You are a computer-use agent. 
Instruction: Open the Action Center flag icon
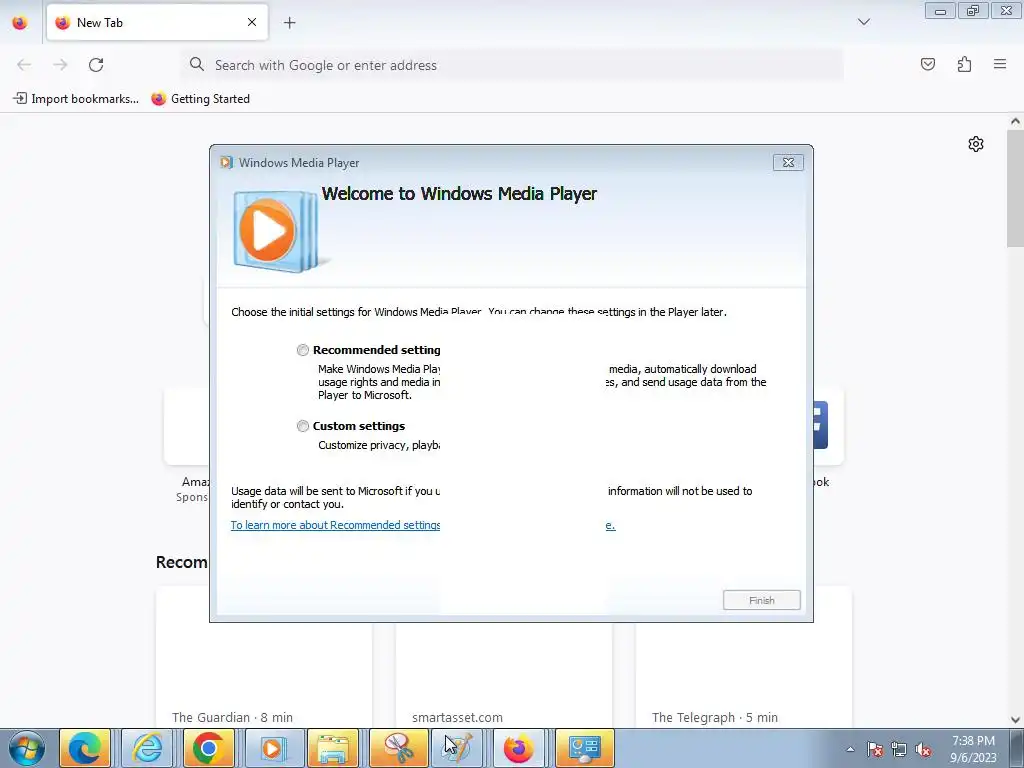875,749
